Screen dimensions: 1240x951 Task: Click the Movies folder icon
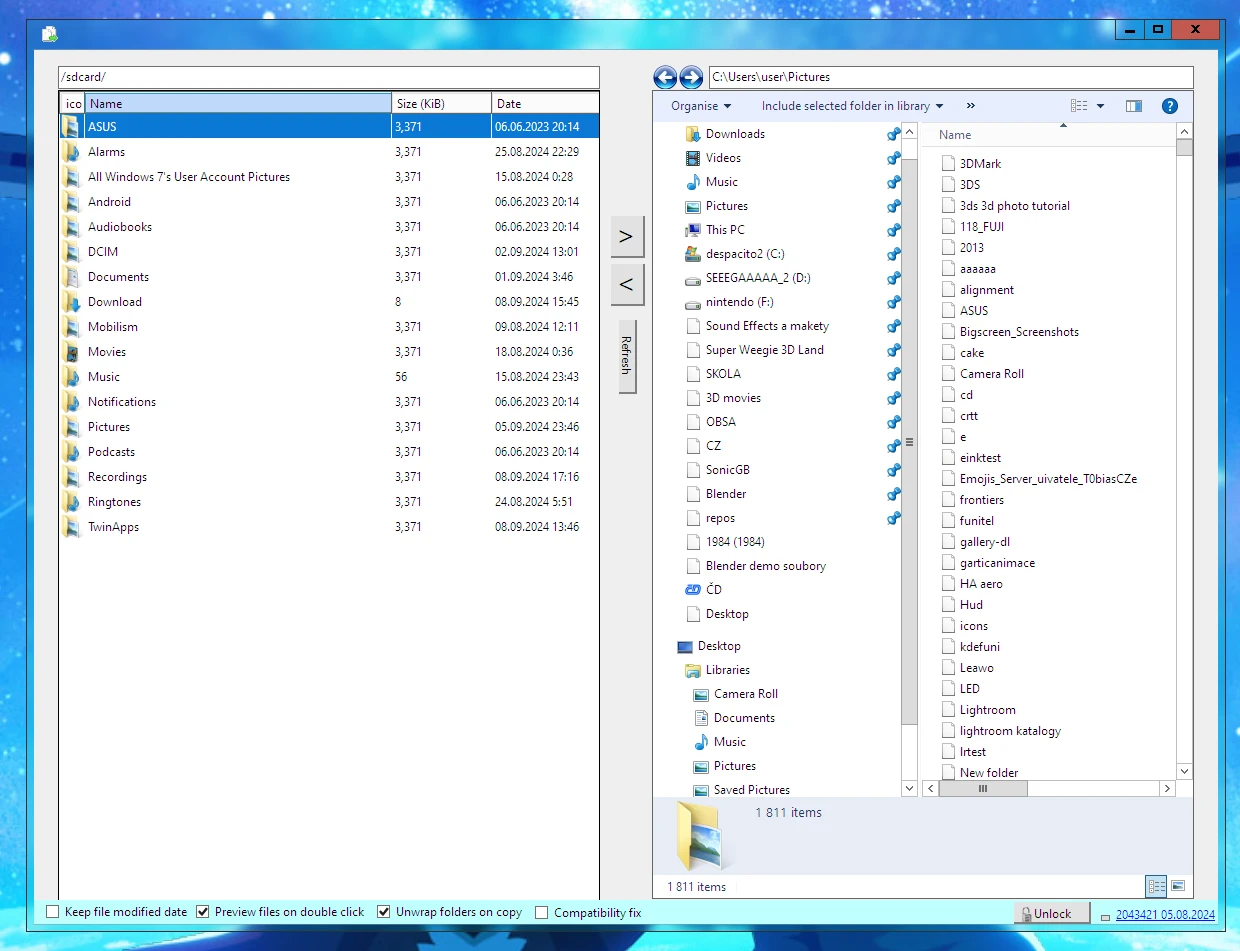tap(71, 352)
